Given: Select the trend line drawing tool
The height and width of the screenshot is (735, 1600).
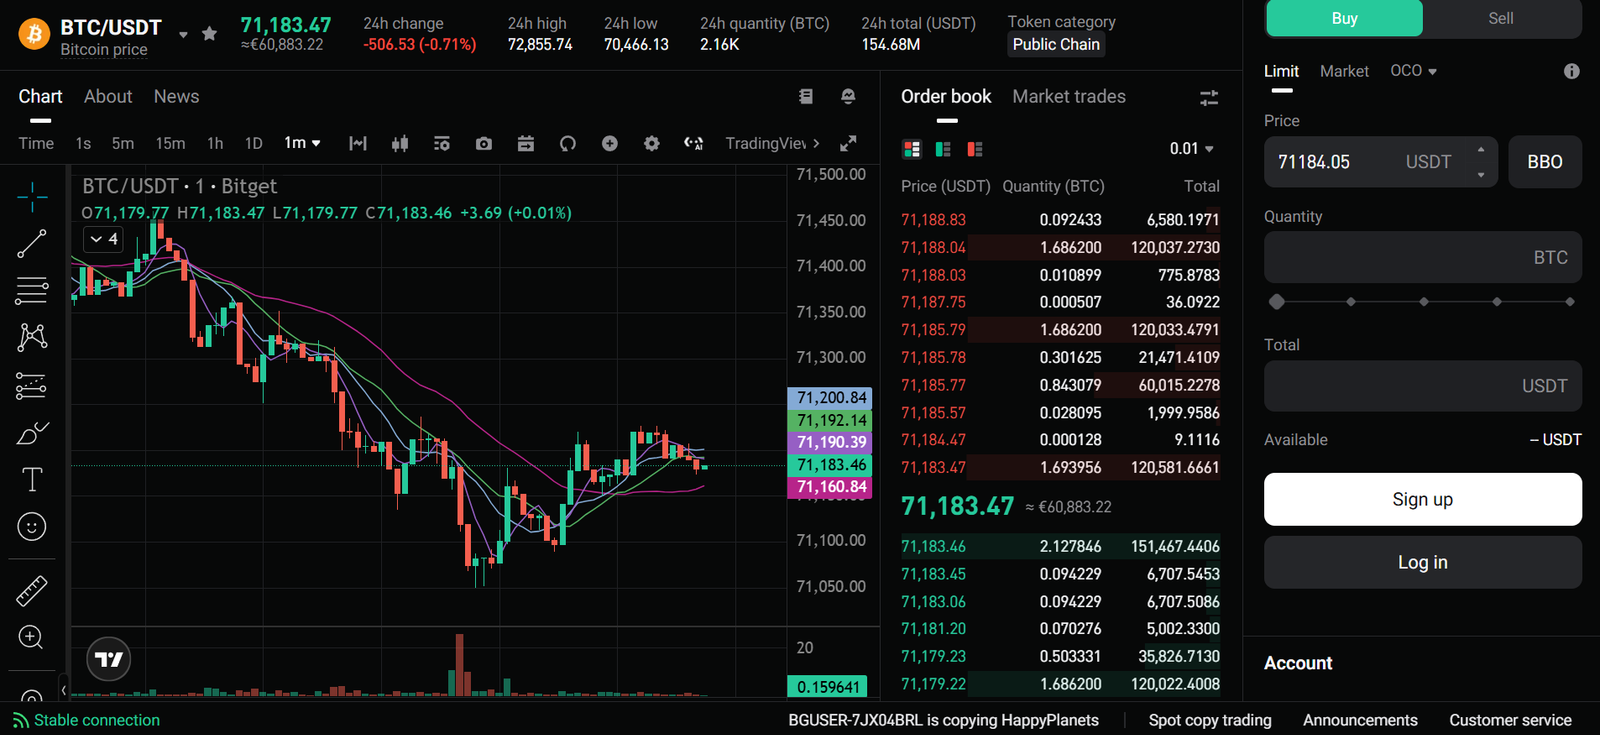Looking at the screenshot, I should click(32, 243).
